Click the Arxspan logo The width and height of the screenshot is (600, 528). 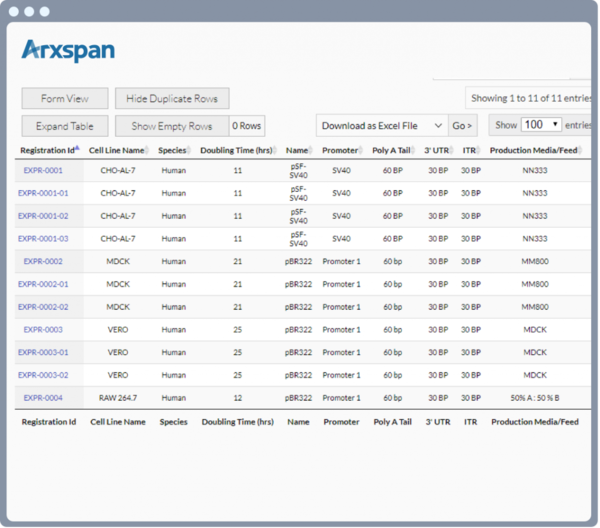(68, 50)
